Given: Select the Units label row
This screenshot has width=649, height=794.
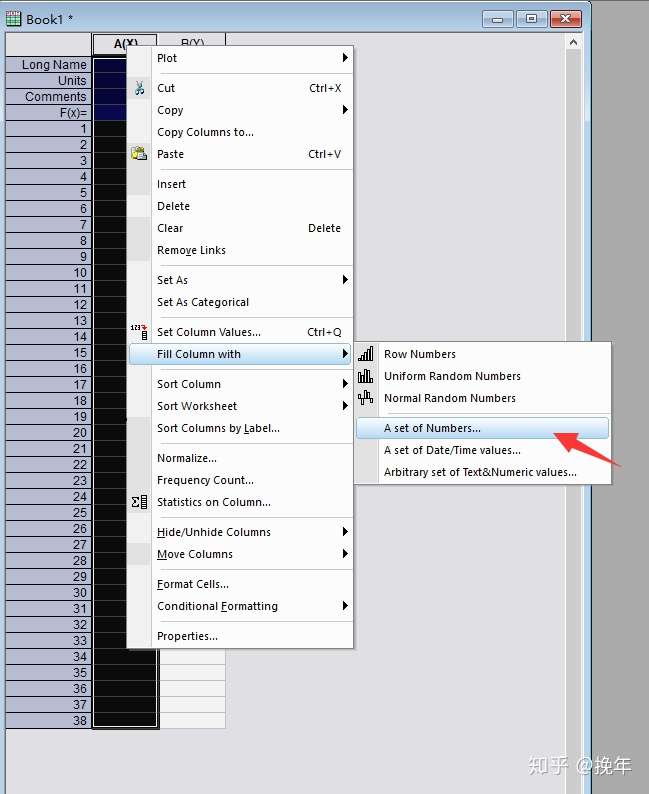Looking at the screenshot, I should (x=49, y=81).
